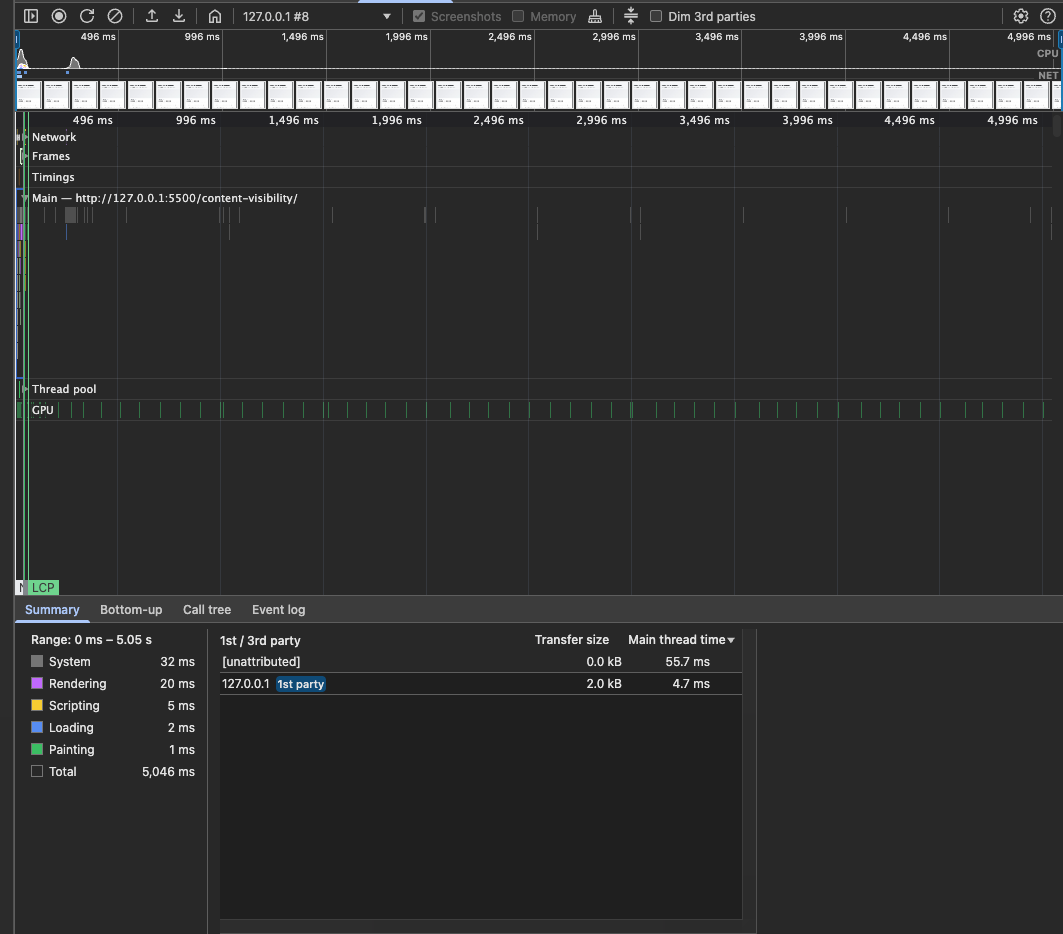This screenshot has height=934, width=1063.
Task: Click the CPU overview label
Action: 1047,53
